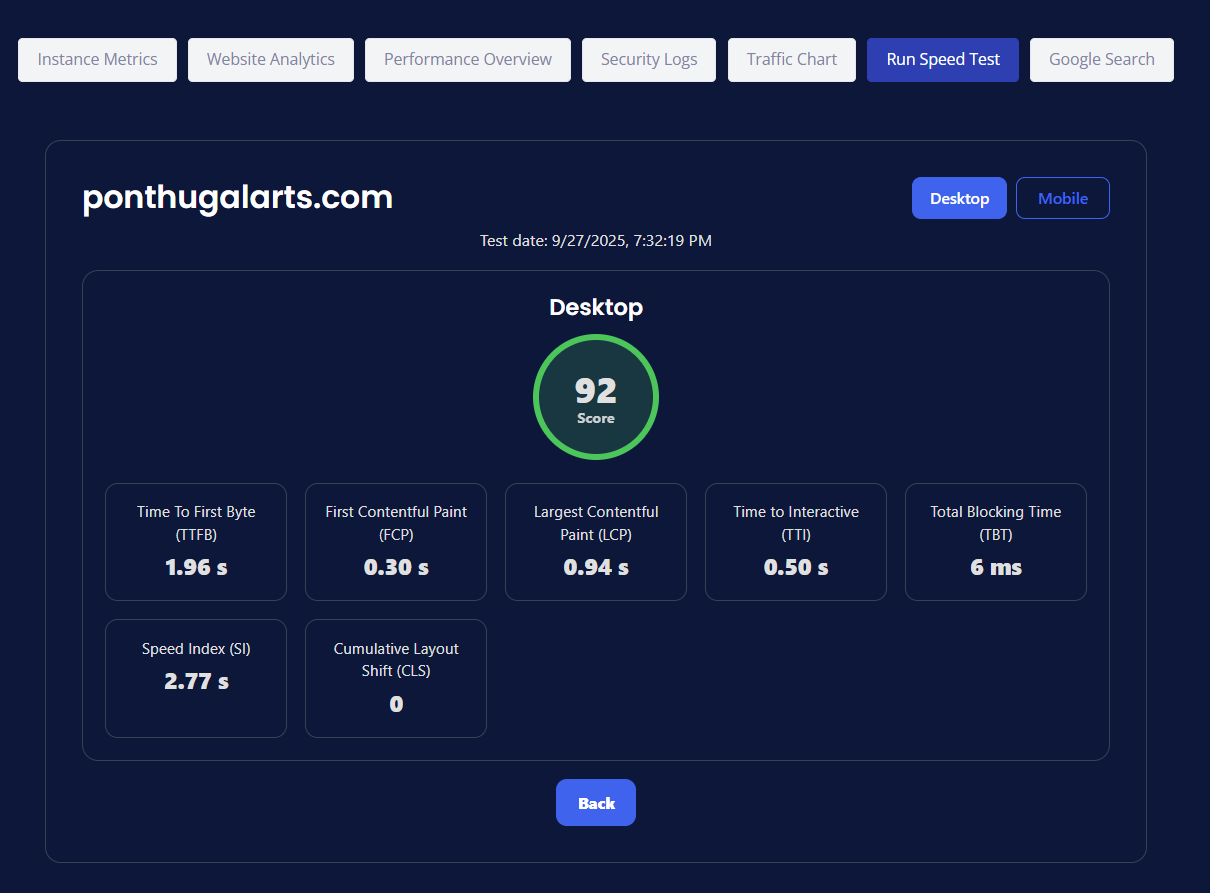Select the Total Blocking Time card

(x=995, y=542)
